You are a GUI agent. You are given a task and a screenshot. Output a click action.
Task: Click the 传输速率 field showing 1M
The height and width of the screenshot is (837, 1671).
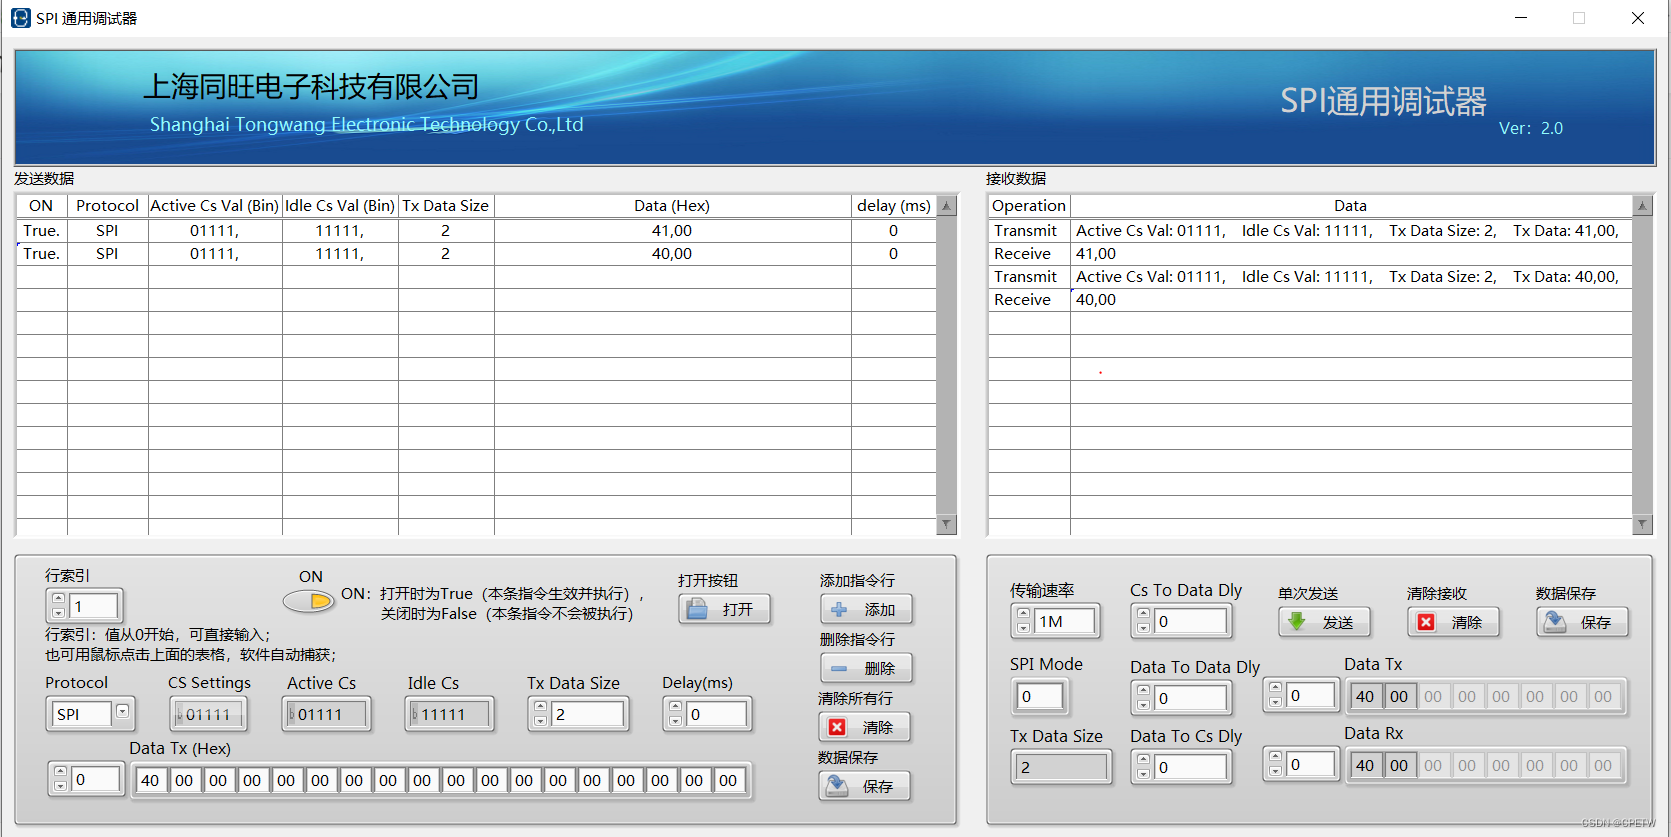[x=1065, y=621]
